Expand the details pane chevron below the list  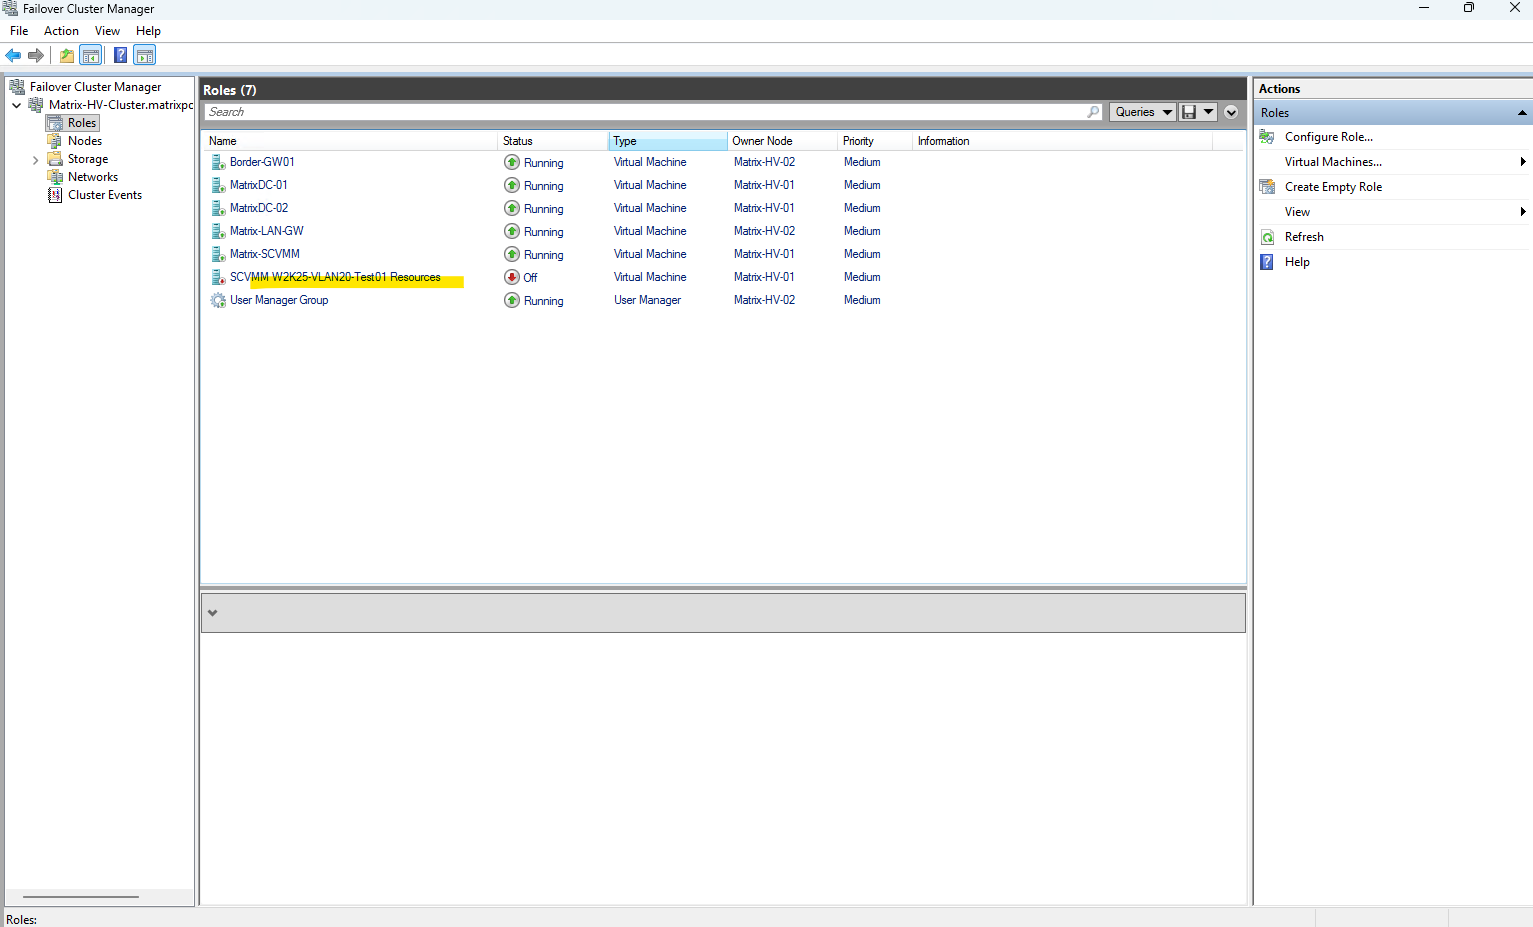point(212,613)
